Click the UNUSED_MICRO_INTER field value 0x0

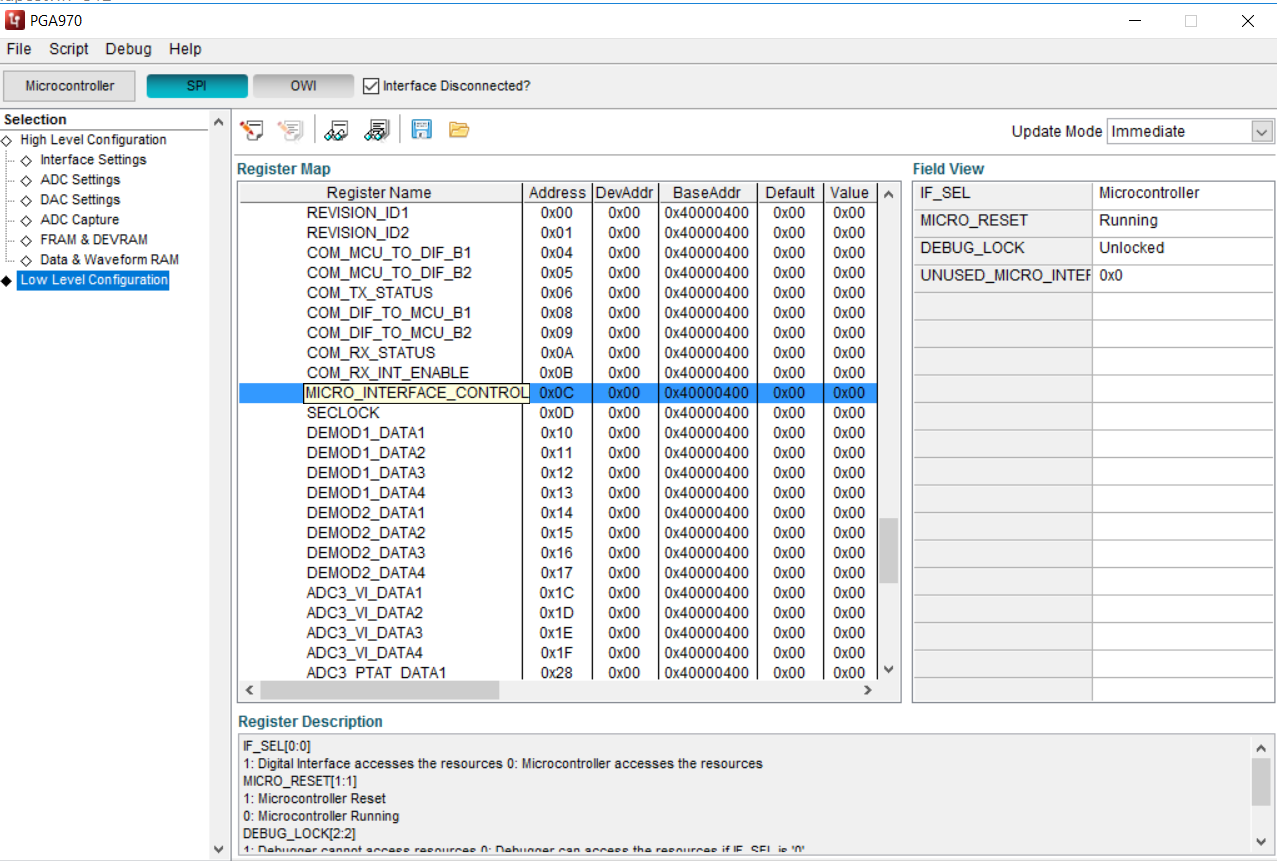[x=1183, y=275]
